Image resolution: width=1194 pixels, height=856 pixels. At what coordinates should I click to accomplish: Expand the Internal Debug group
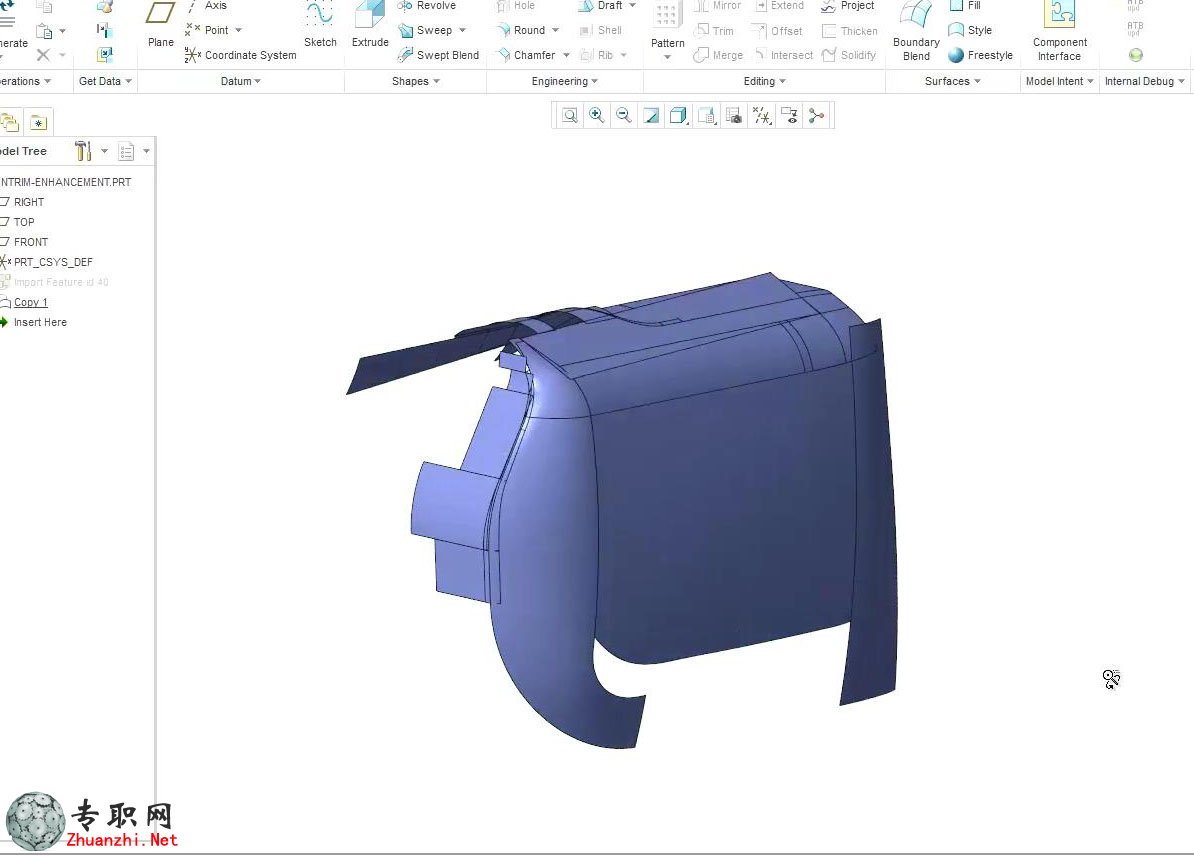(1145, 81)
